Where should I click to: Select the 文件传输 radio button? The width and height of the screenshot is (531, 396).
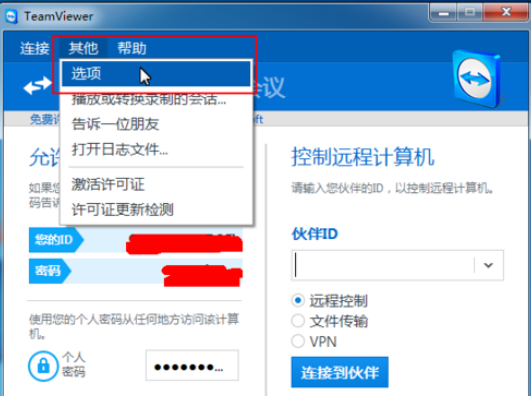pyautogui.click(x=298, y=321)
